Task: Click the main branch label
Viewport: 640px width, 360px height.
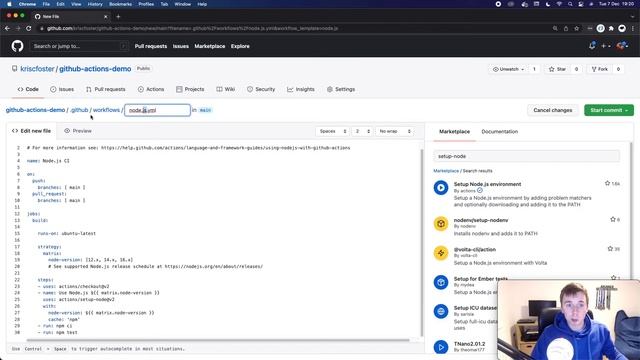Action: pyautogui.click(x=205, y=110)
